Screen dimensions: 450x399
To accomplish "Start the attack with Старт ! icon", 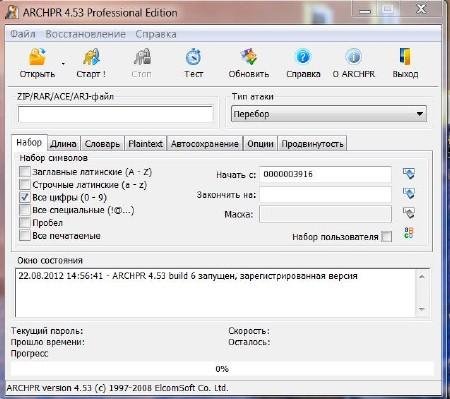I will 91,57.
